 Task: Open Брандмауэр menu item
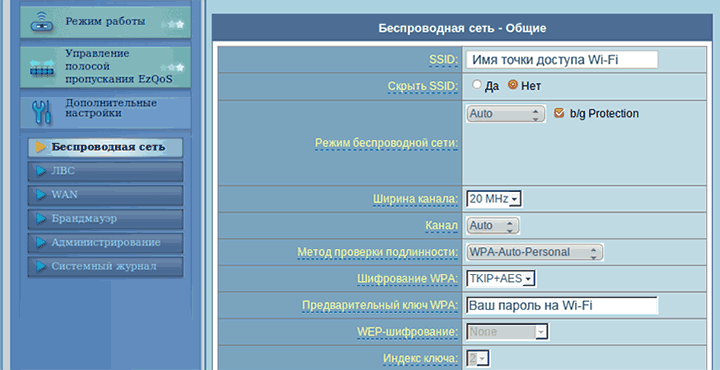point(105,219)
